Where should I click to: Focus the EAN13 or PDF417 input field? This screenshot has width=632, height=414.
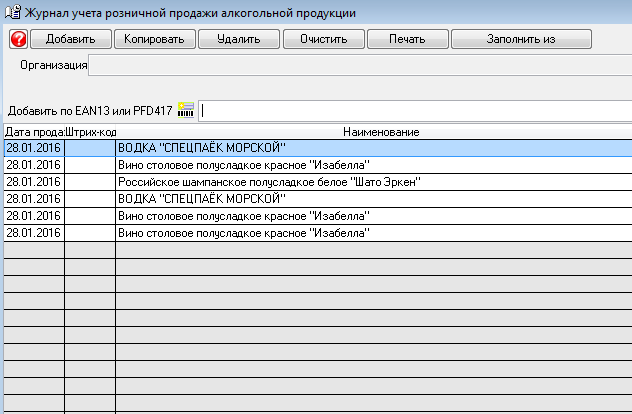pyautogui.click(x=414, y=109)
